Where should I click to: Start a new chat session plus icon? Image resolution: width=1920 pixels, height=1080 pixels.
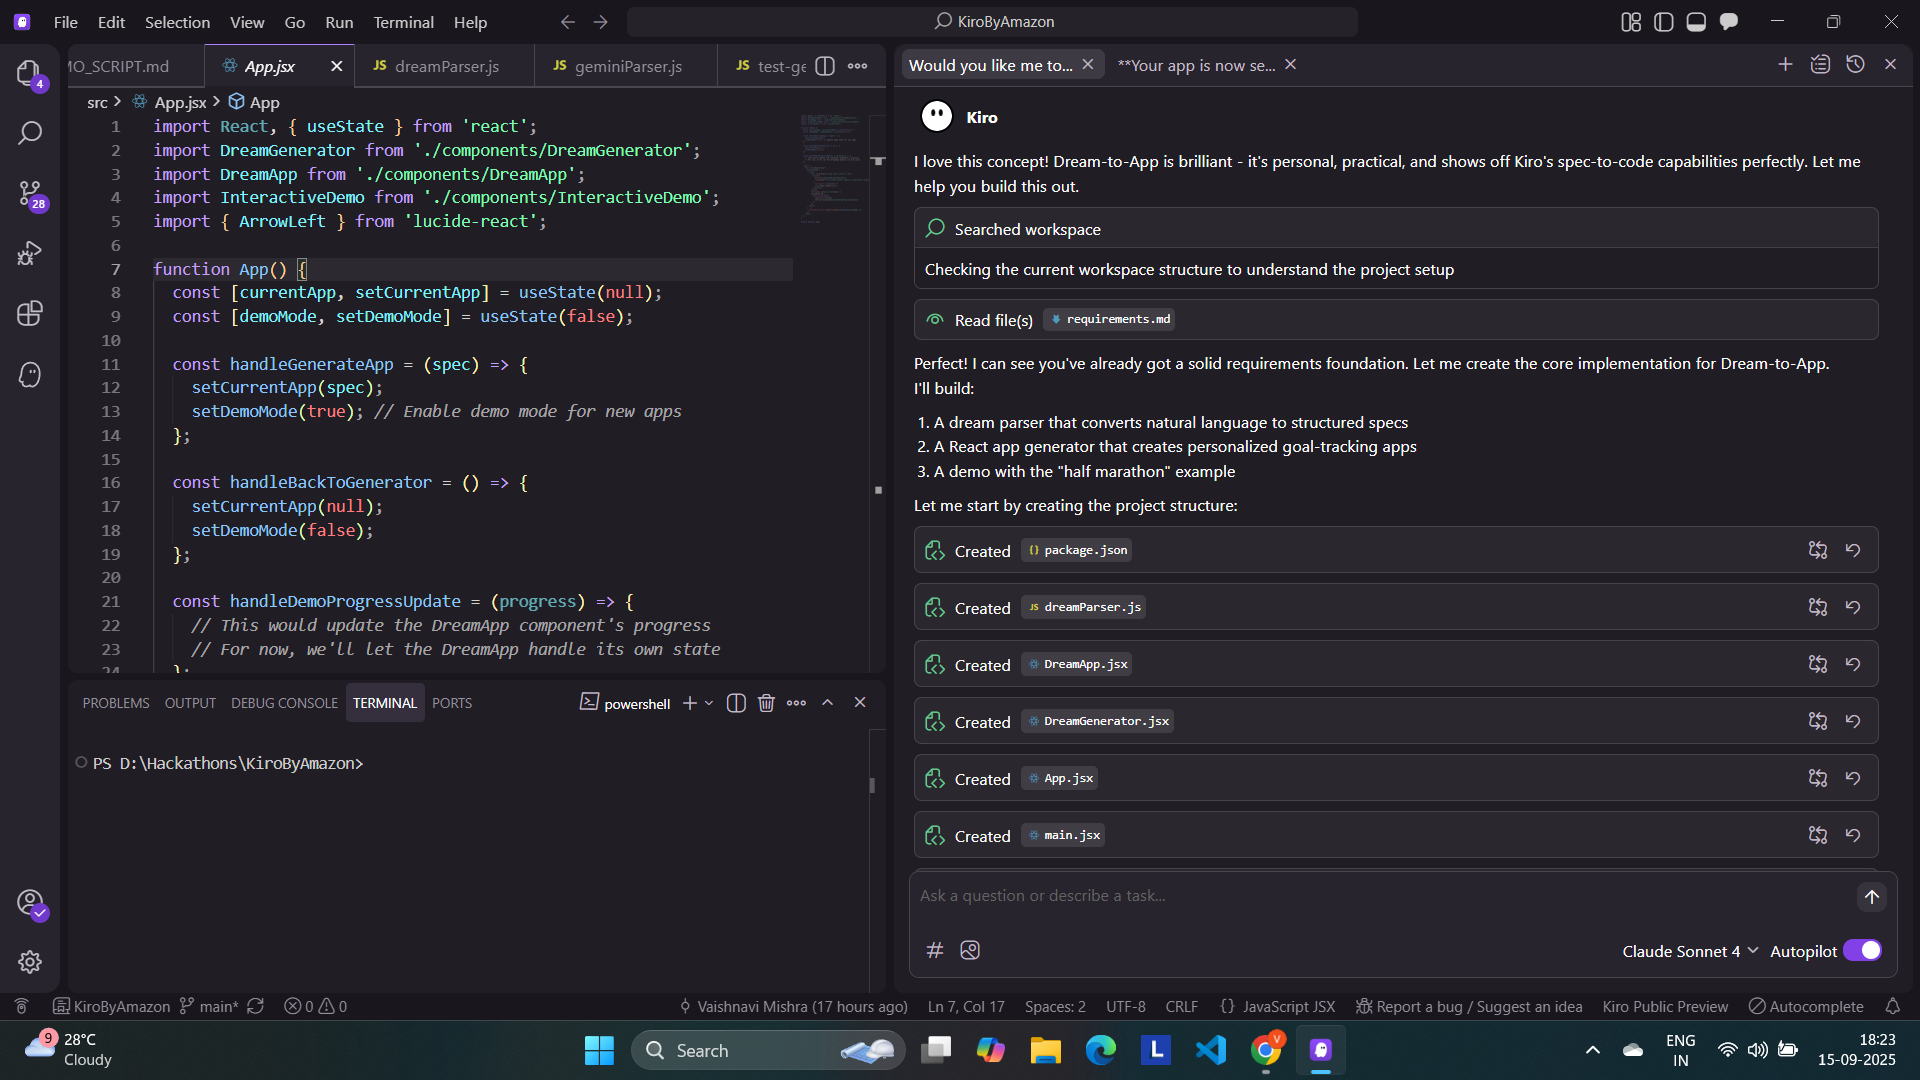tap(1785, 64)
